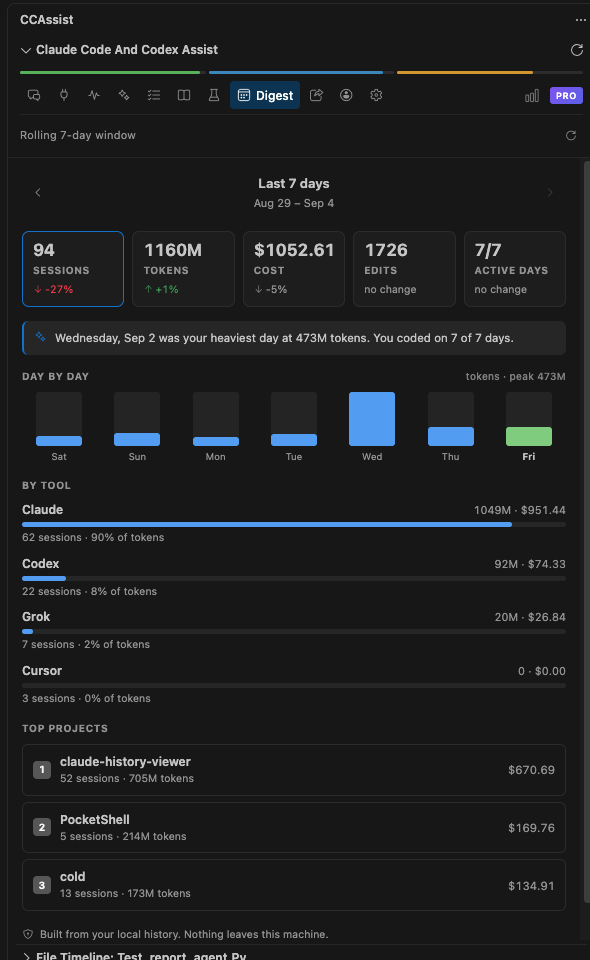This screenshot has width=590, height=960.
Task: Click the green Friday token bar
Action: 529,436
